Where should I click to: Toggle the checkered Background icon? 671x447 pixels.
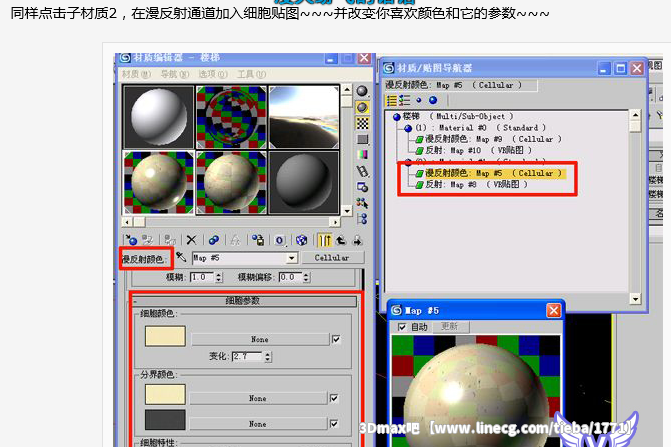pyautogui.click(x=362, y=123)
